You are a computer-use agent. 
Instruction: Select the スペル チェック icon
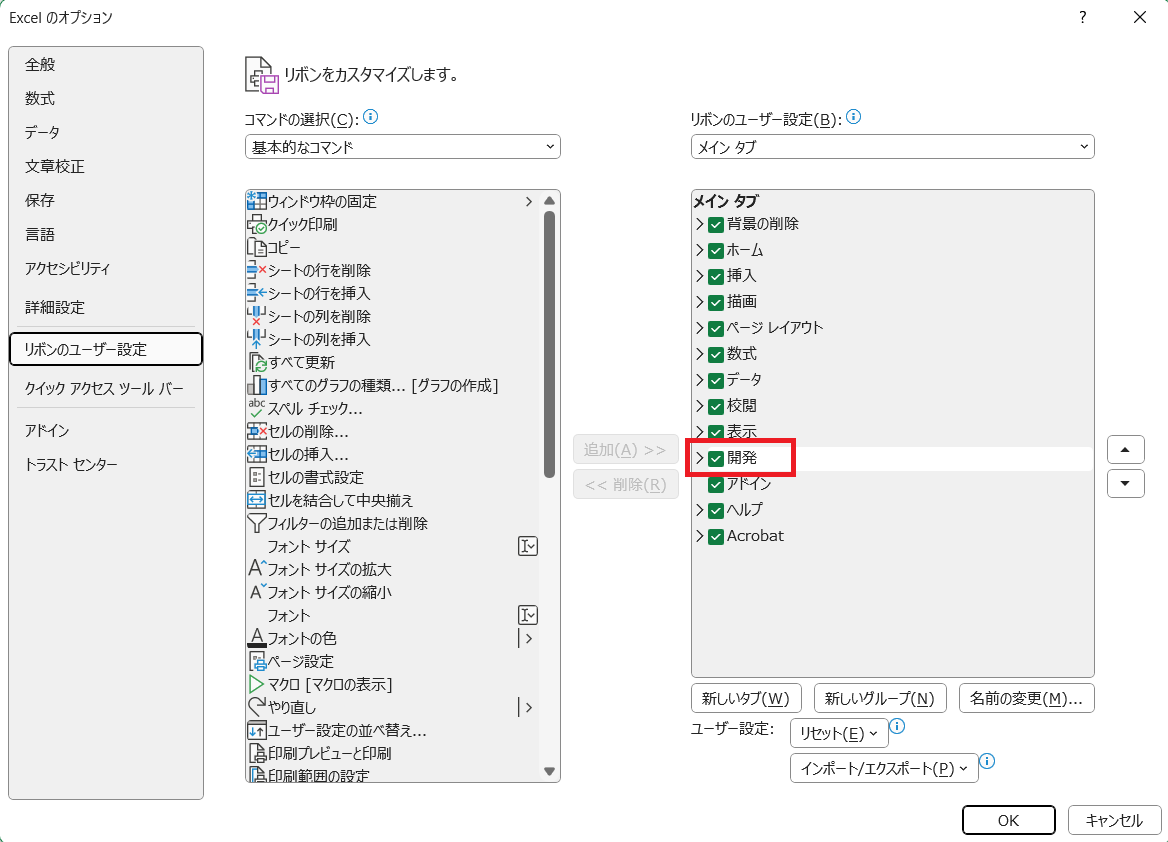click(x=256, y=408)
